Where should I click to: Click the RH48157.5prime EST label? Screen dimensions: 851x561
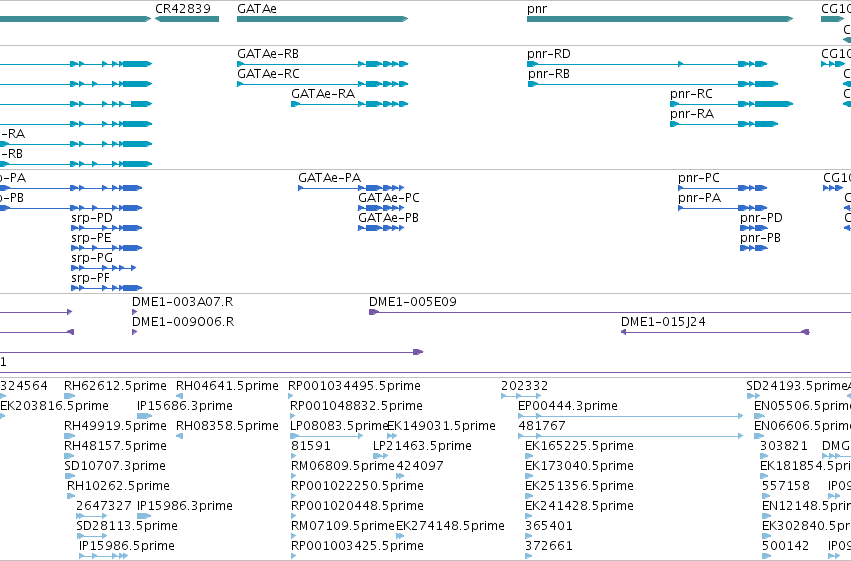tap(115, 447)
